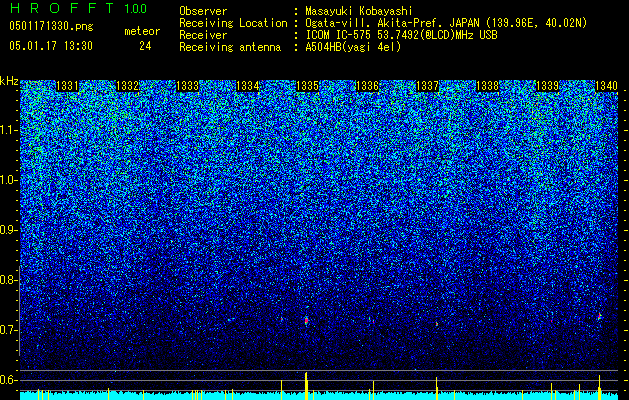Click the 1332 time marker
Image resolution: width=629 pixels, height=400 pixels.
point(128,86)
